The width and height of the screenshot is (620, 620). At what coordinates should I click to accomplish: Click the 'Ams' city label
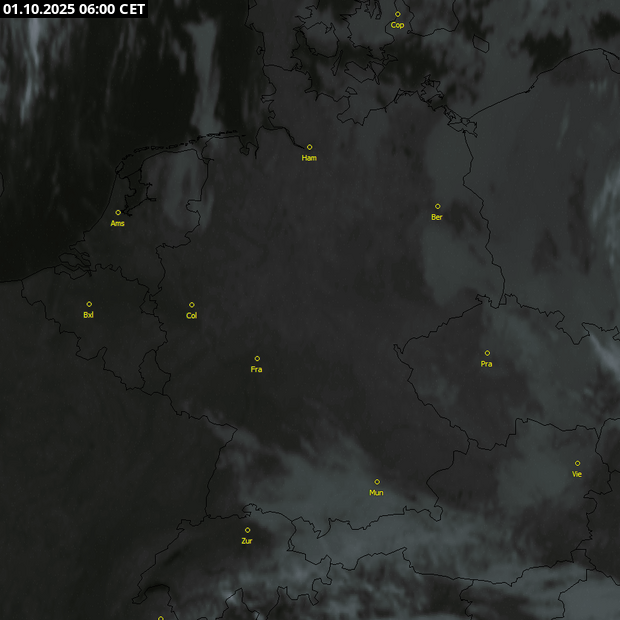(x=118, y=223)
